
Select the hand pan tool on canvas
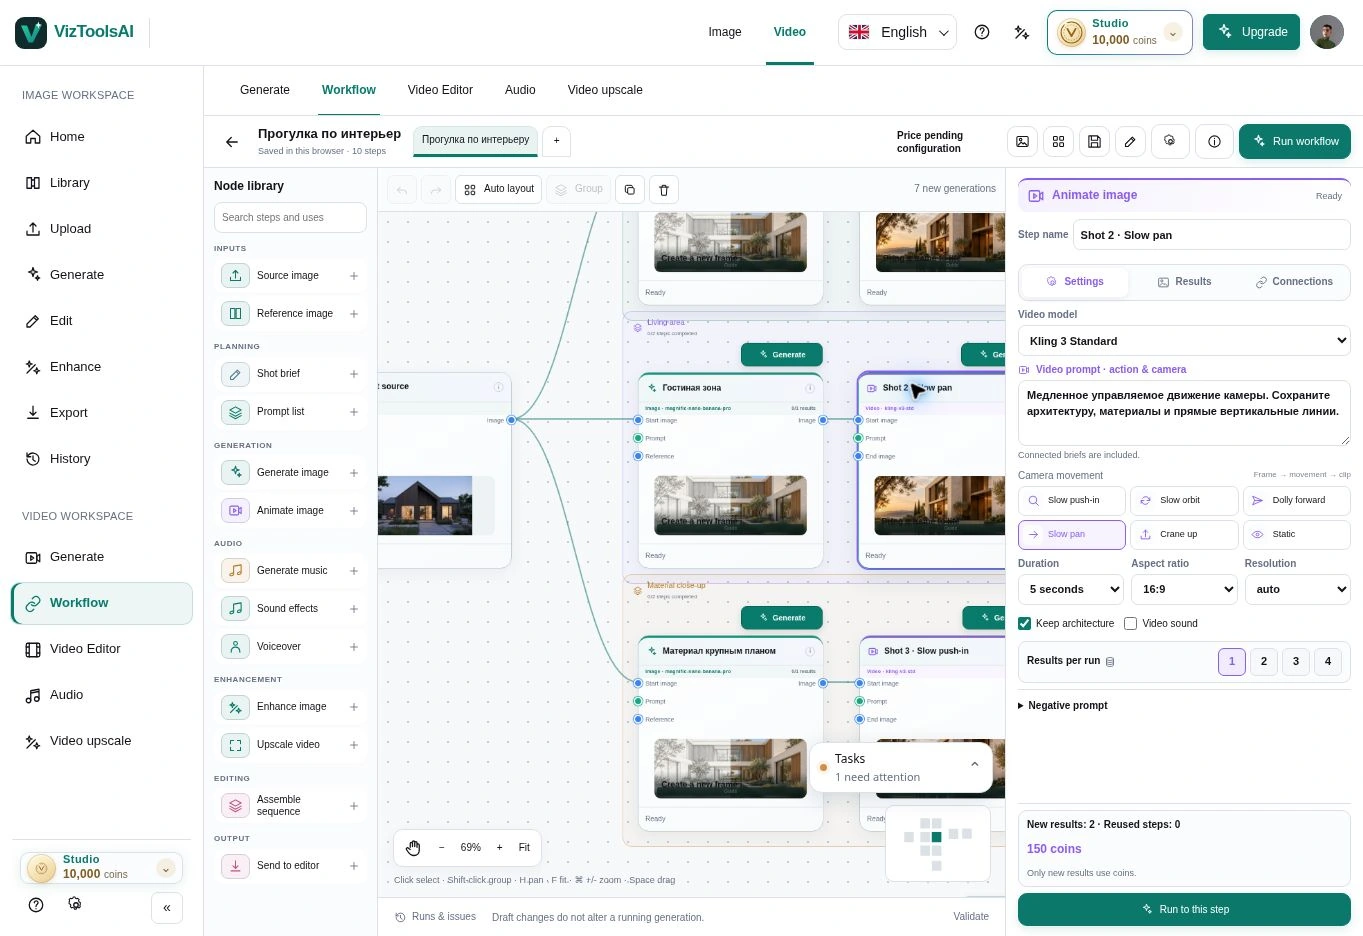pos(413,848)
